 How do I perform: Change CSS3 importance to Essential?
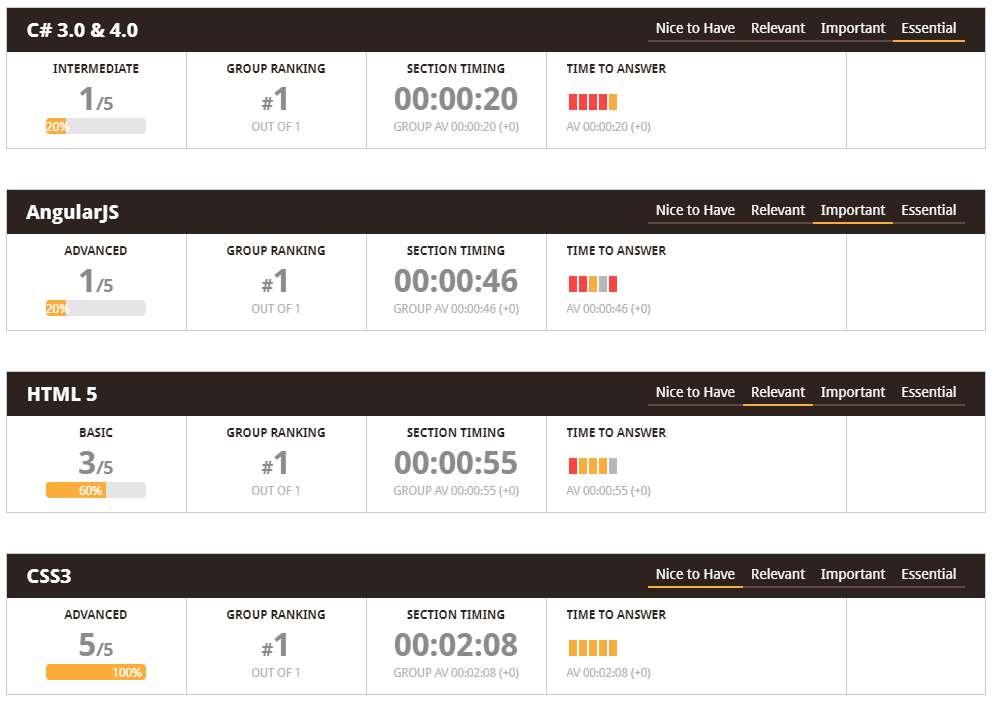(928, 574)
